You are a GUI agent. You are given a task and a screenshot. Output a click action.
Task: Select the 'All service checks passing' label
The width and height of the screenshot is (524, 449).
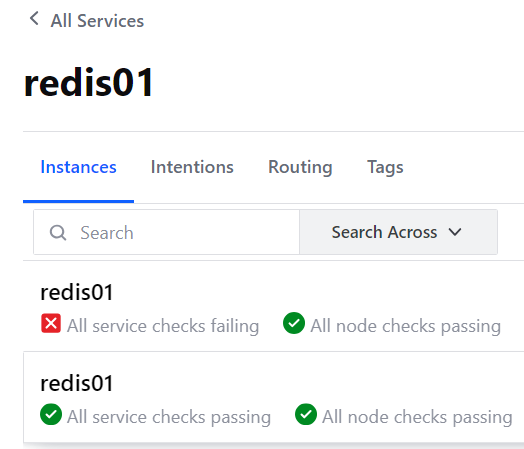(x=169, y=417)
